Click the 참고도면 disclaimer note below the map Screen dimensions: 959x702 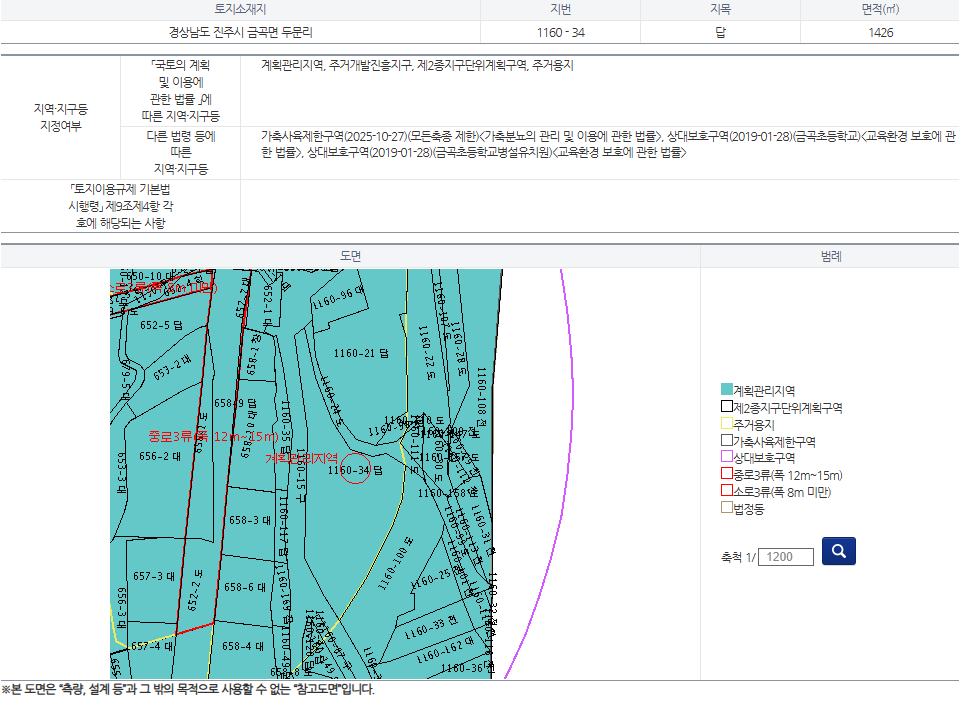click(x=188, y=689)
